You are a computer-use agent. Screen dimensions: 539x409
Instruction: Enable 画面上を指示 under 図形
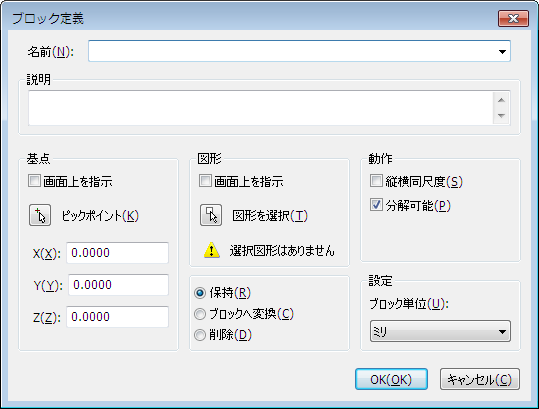tap(205, 181)
